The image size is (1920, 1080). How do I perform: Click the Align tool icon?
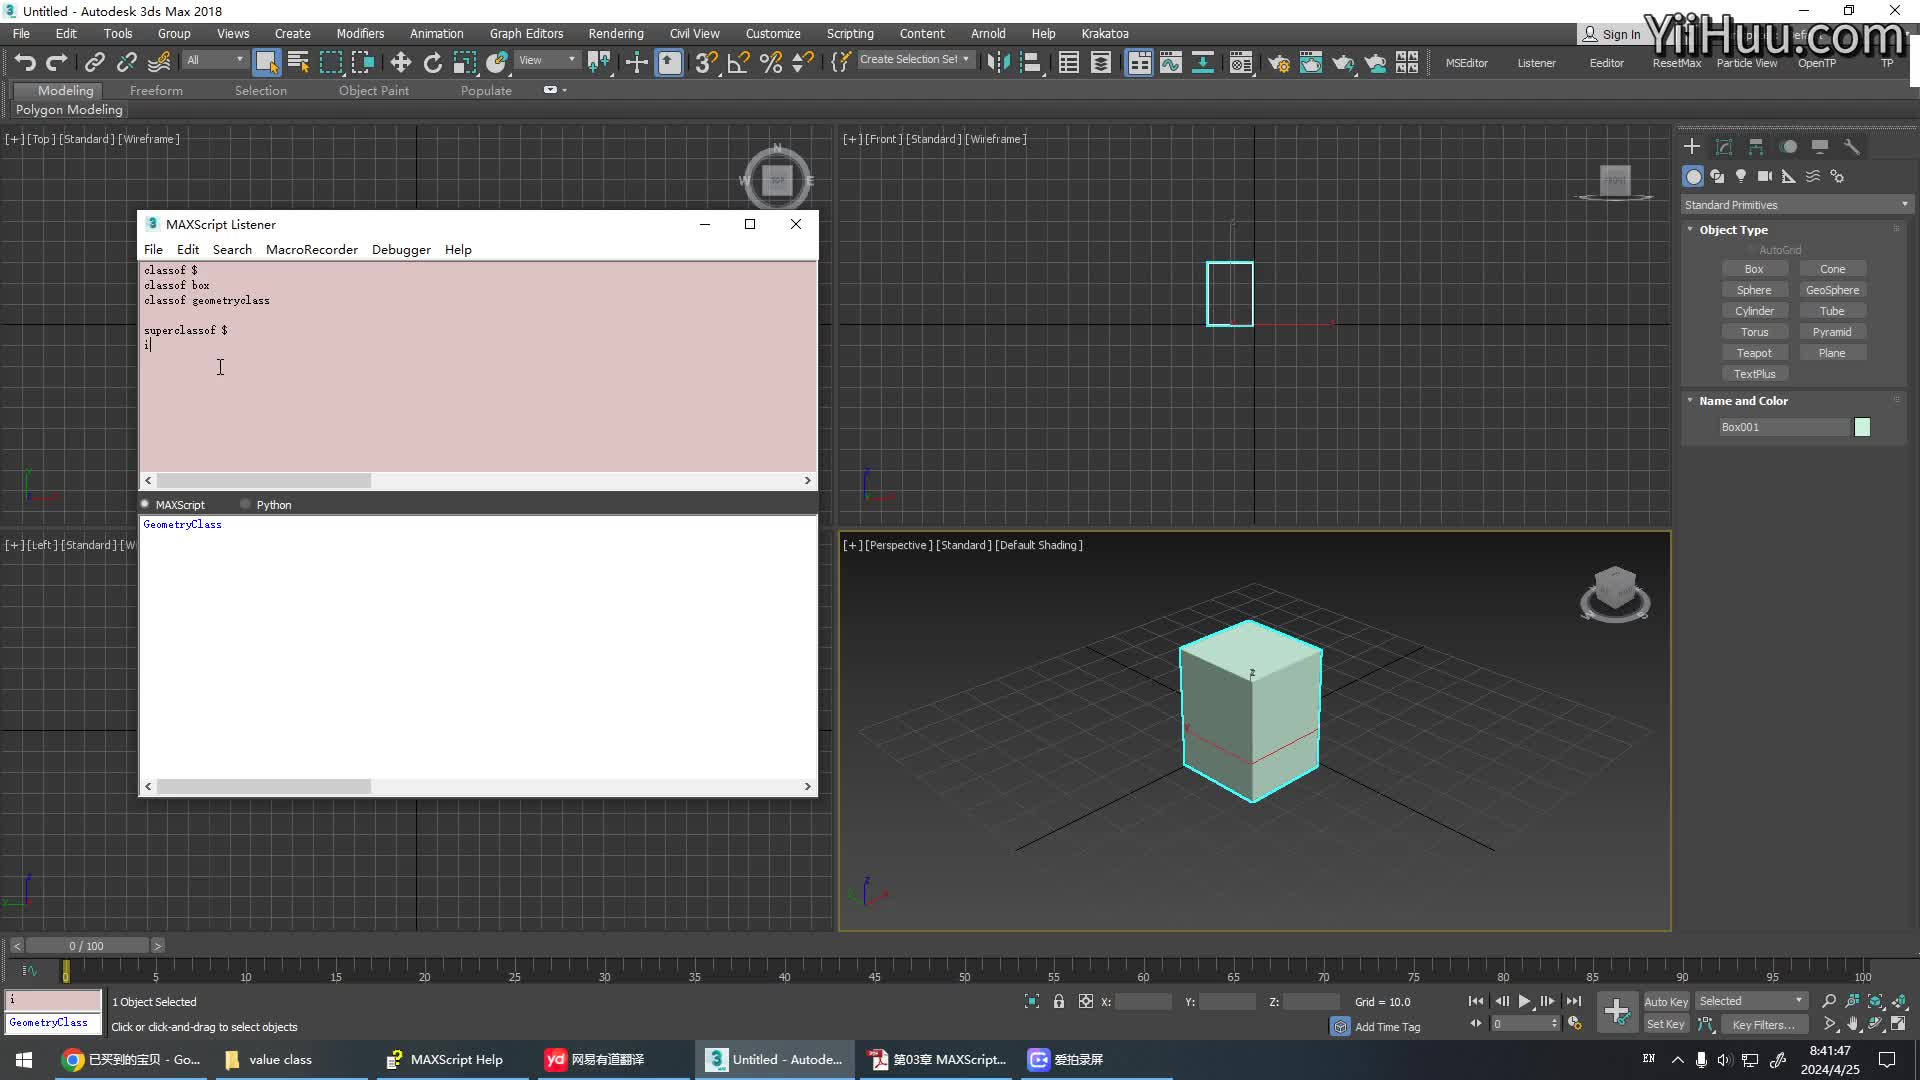[1030, 62]
